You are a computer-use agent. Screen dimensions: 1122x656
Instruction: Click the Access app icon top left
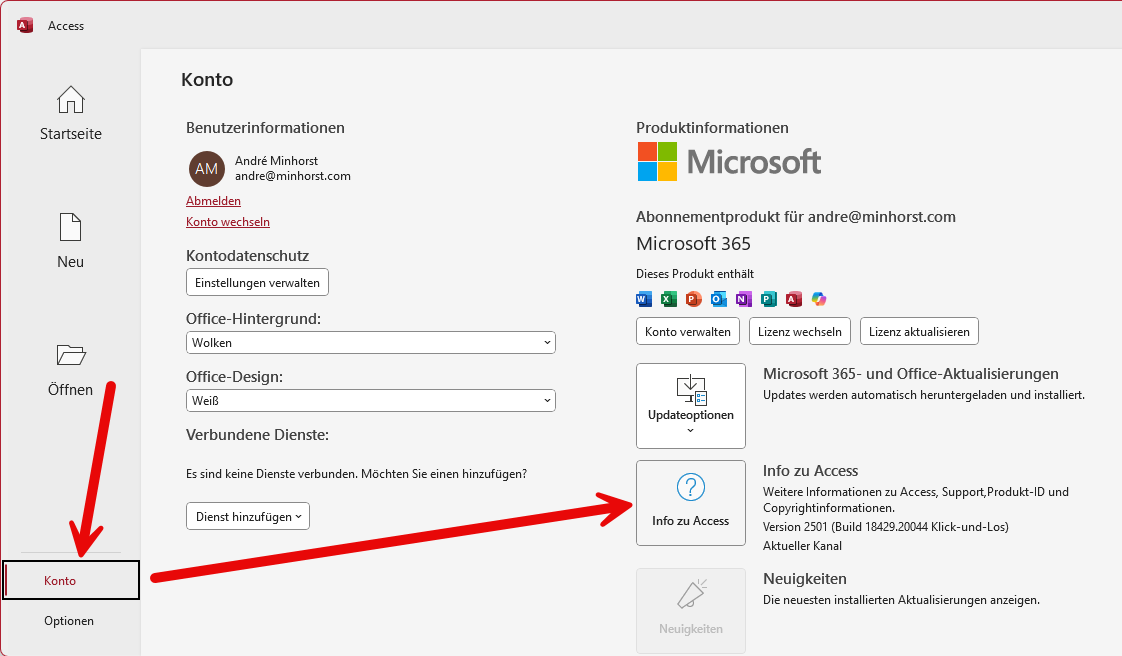[x=24, y=24]
